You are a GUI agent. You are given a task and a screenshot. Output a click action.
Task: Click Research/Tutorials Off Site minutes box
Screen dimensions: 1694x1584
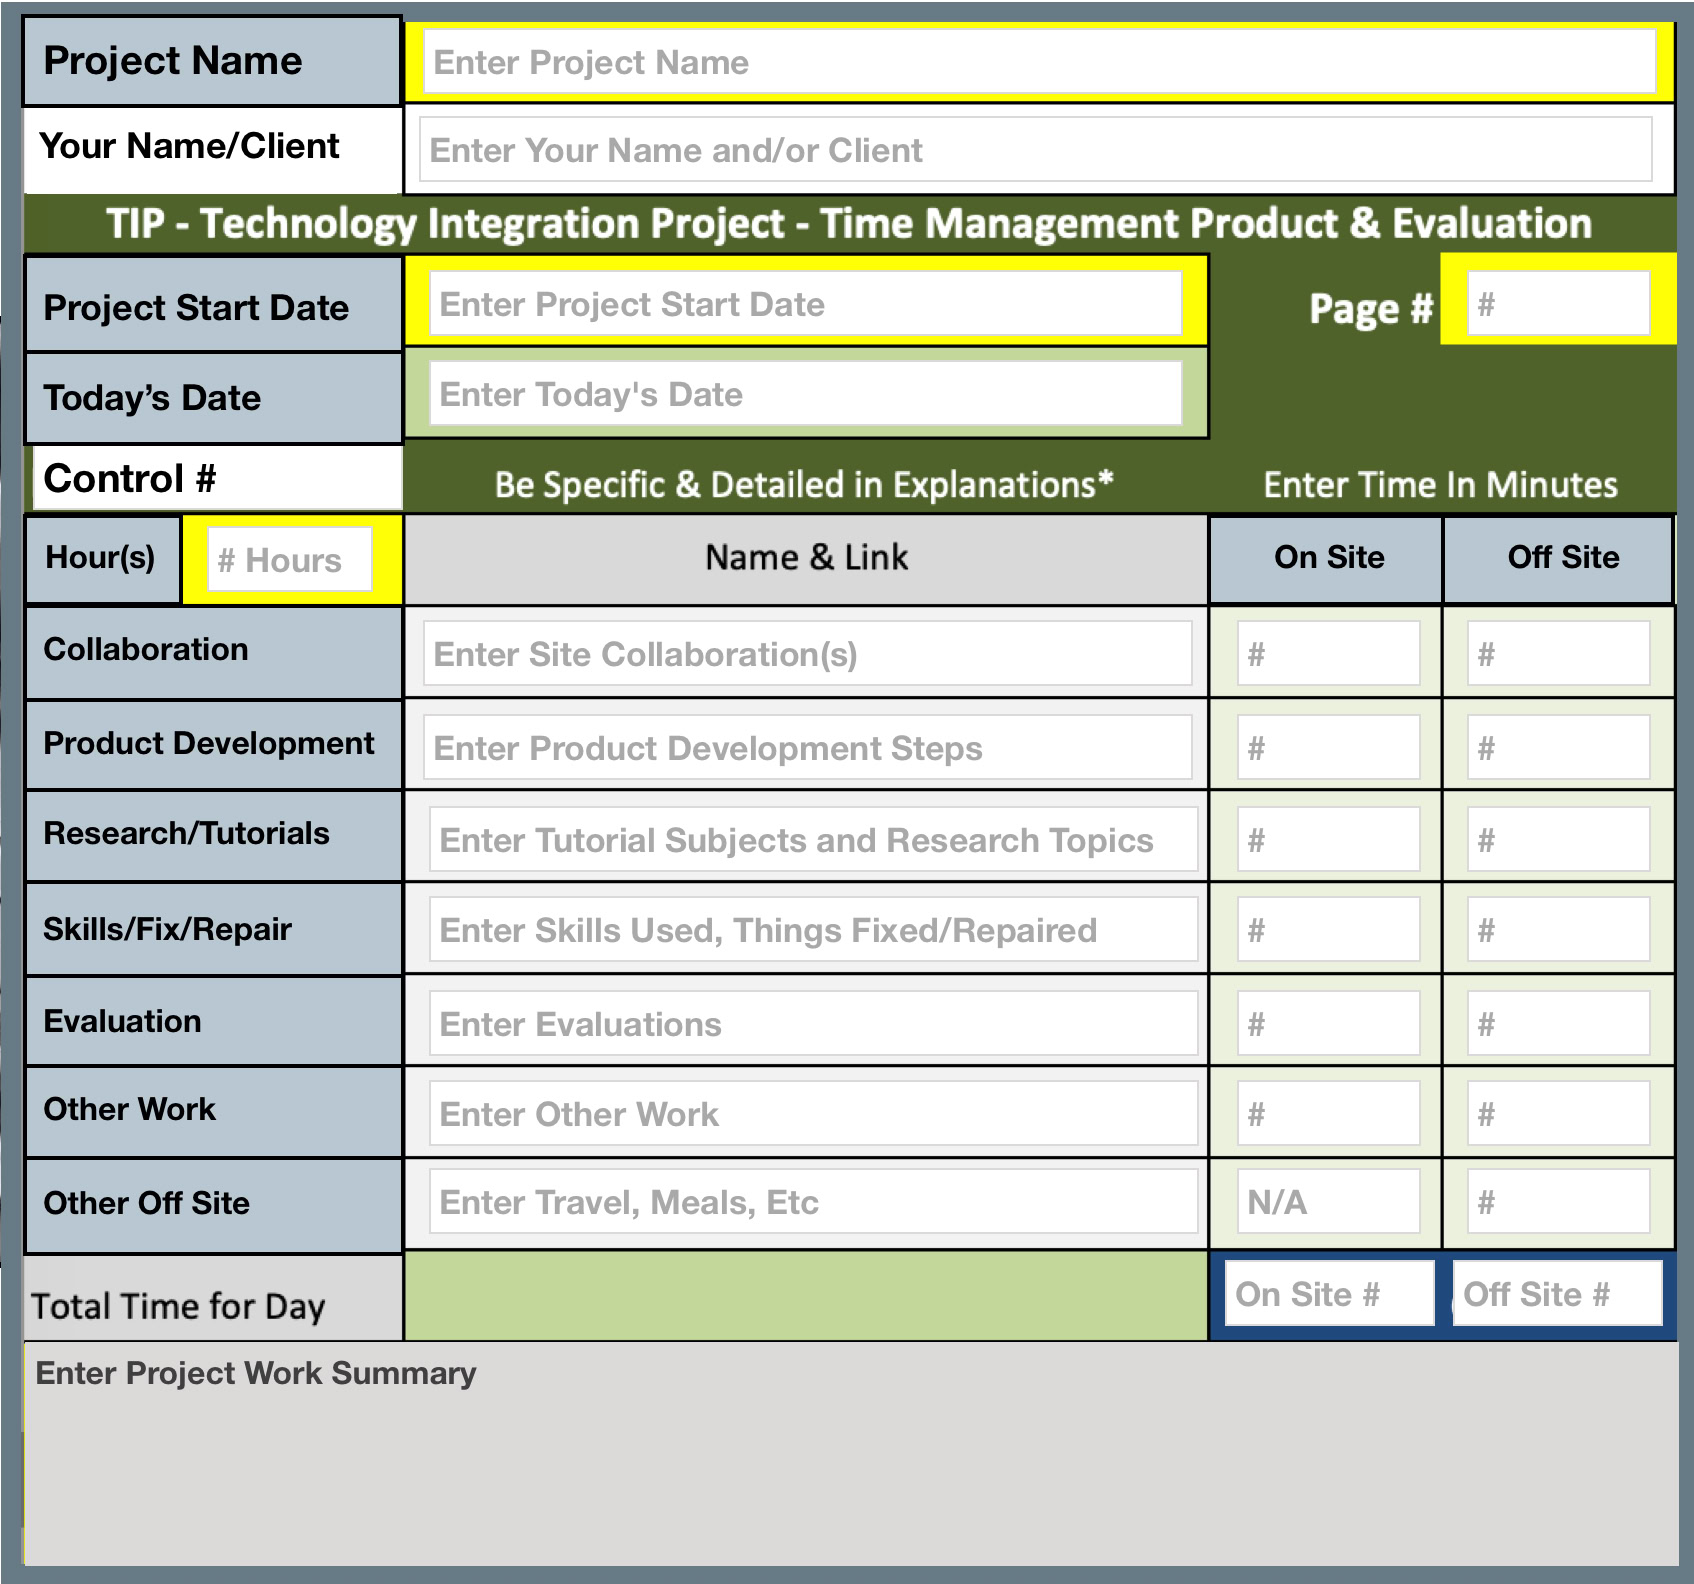coord(1559,839)
